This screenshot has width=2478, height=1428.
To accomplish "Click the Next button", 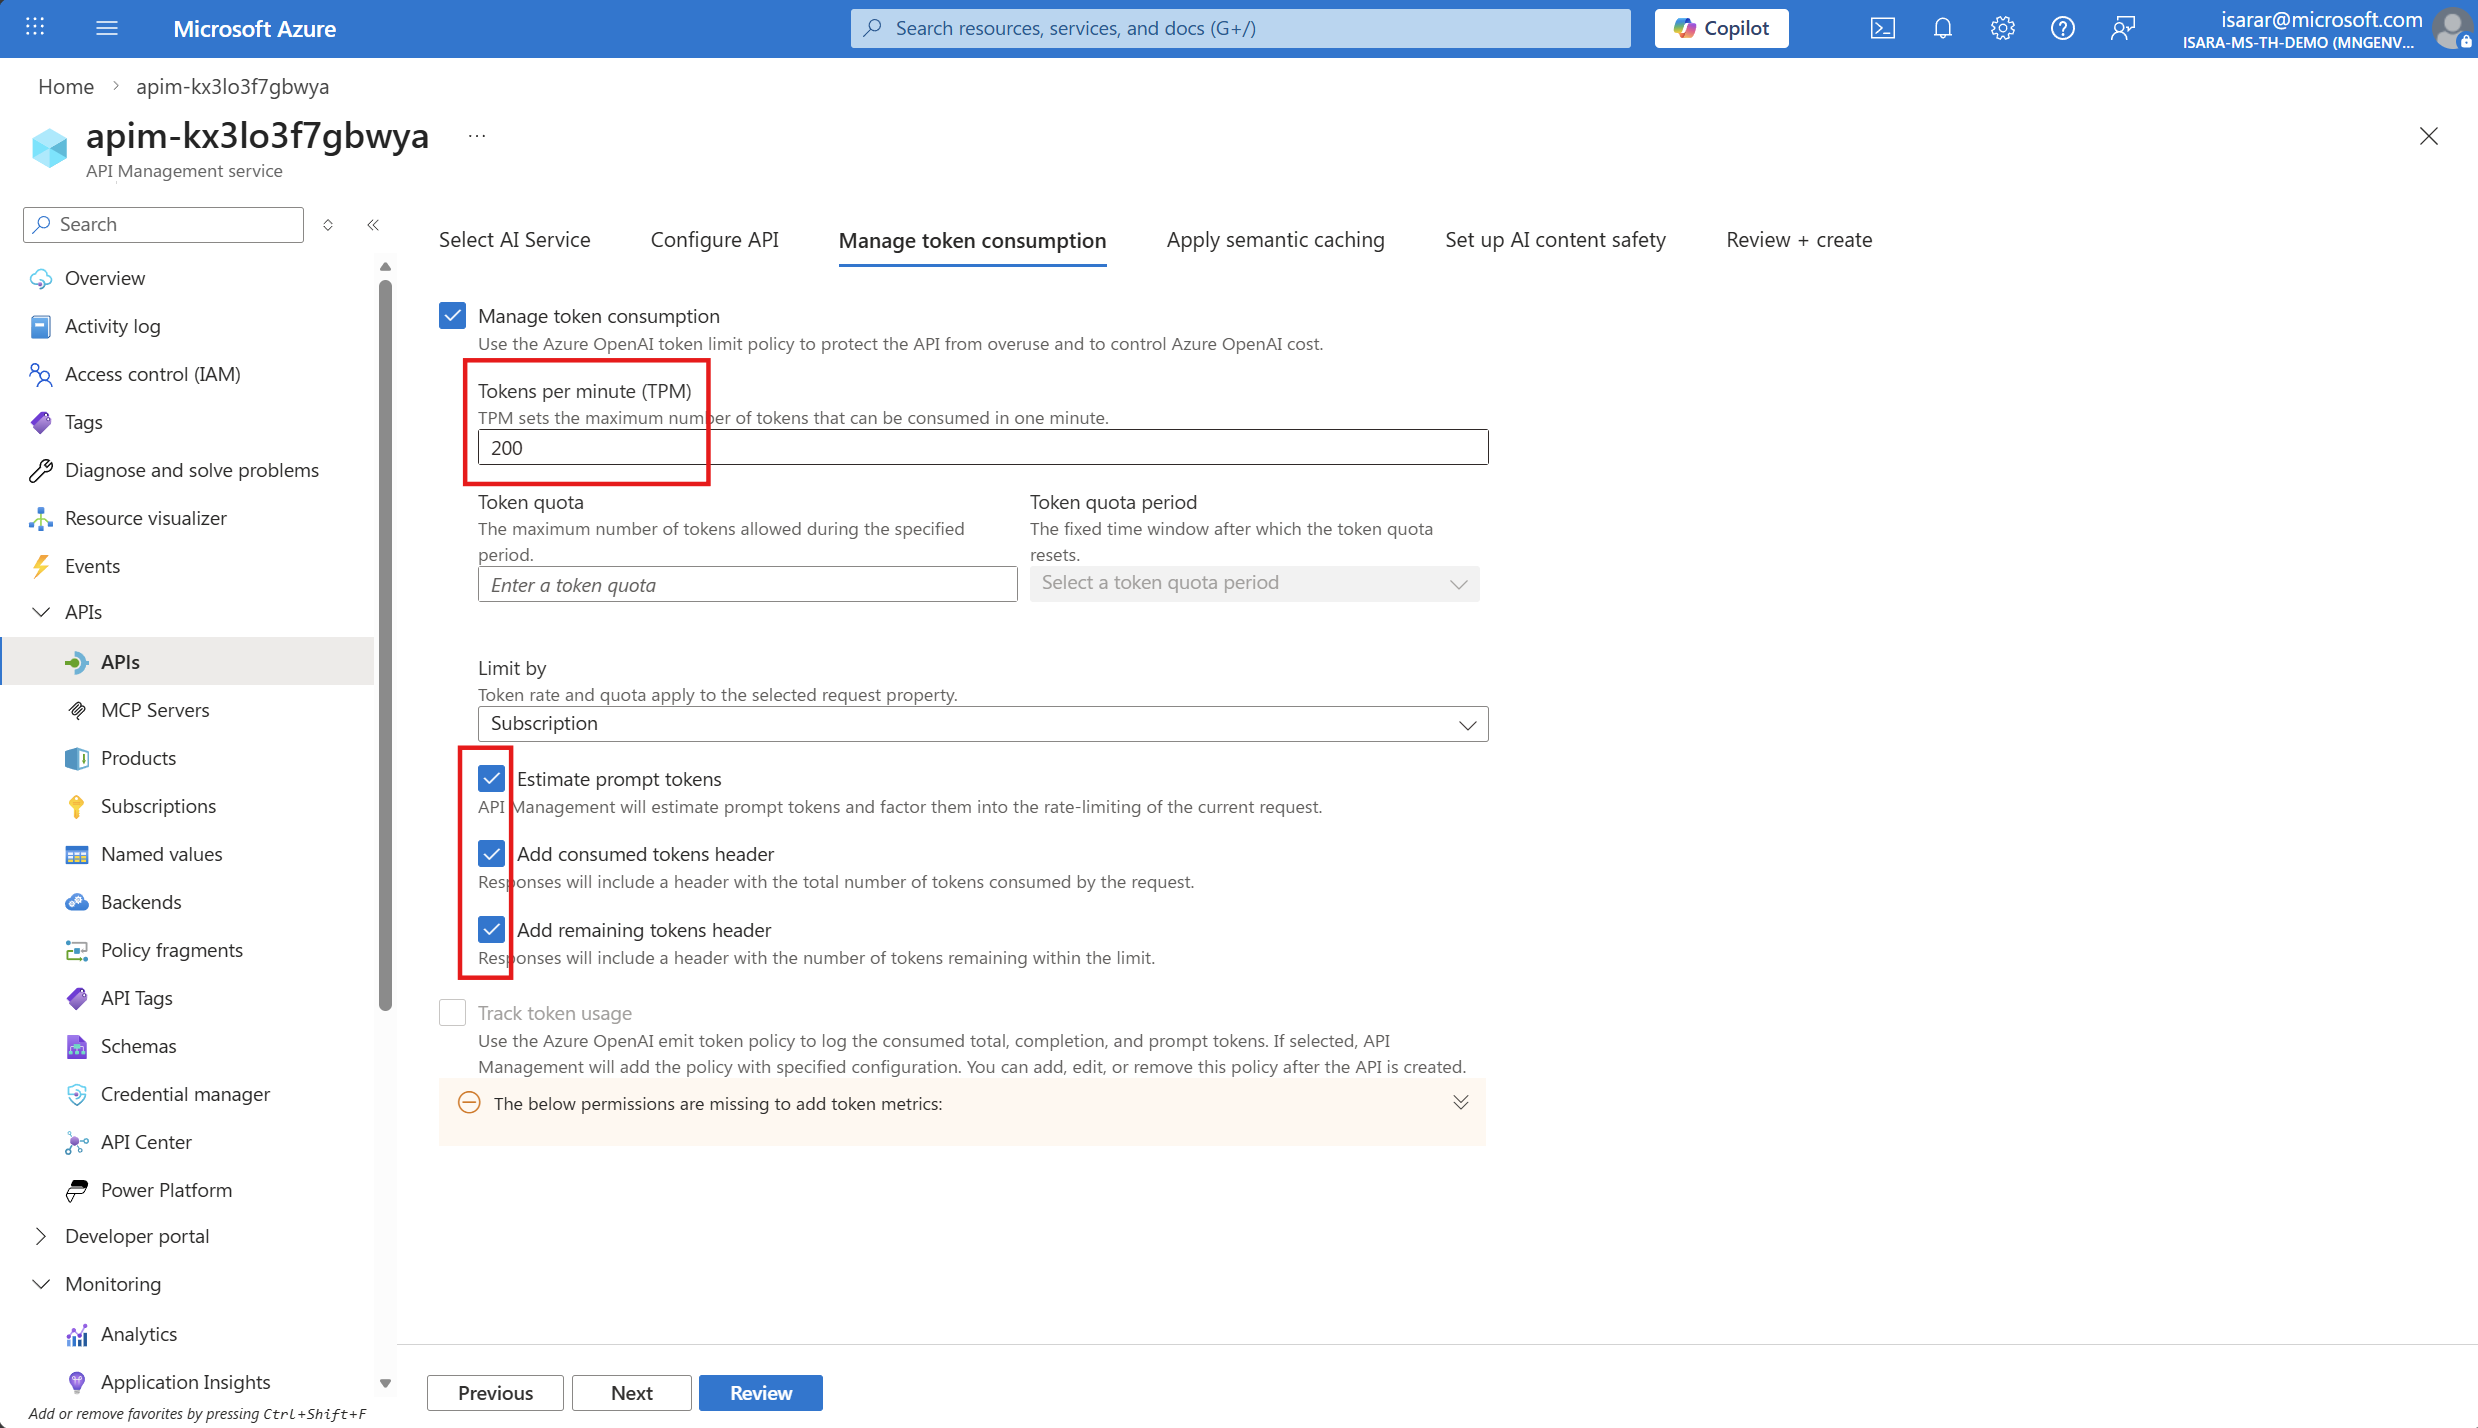I will point(631,1393).
